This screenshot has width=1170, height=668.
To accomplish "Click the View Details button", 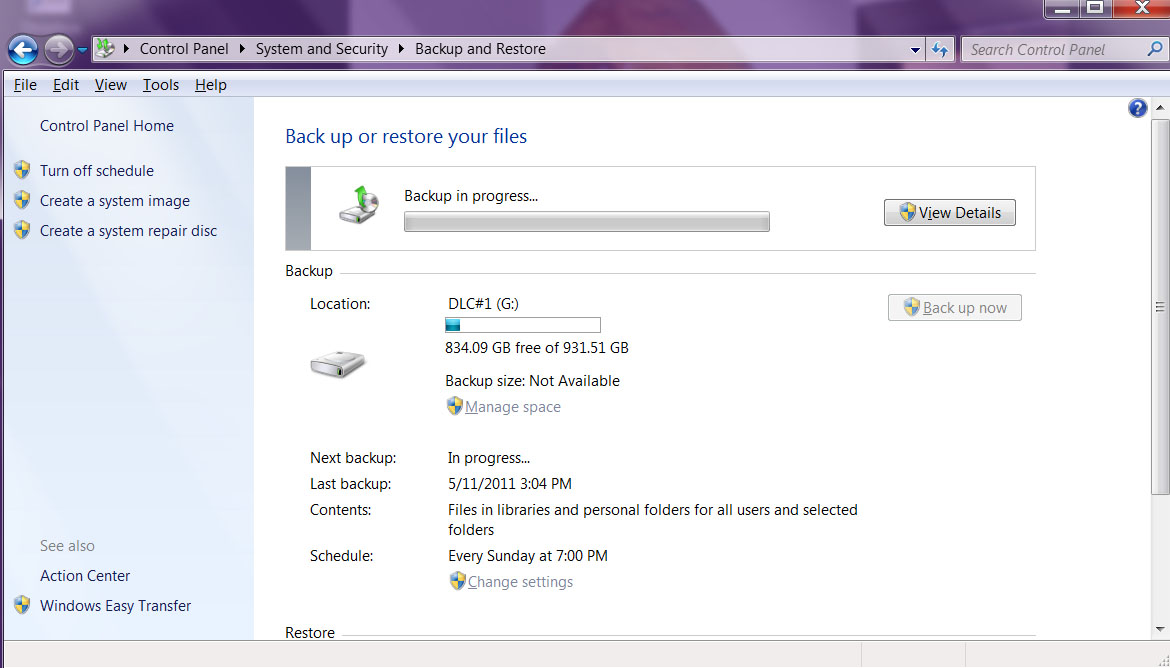I will point(949,212).
